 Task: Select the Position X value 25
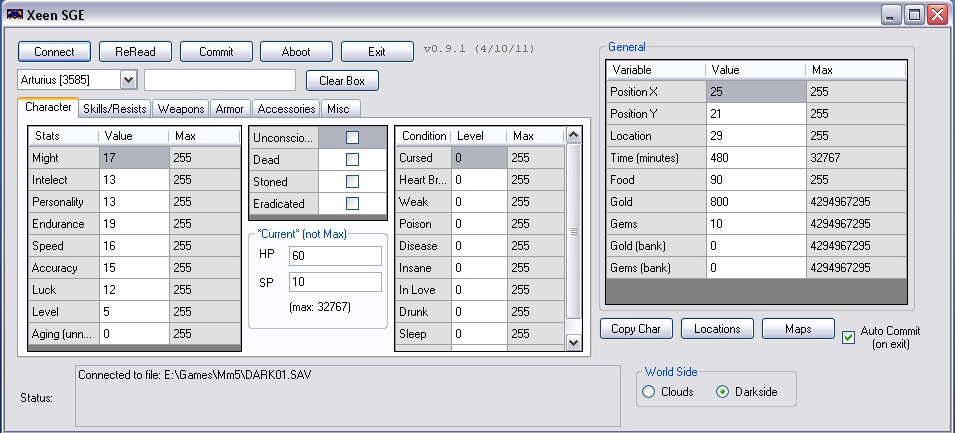coord(756,92)
